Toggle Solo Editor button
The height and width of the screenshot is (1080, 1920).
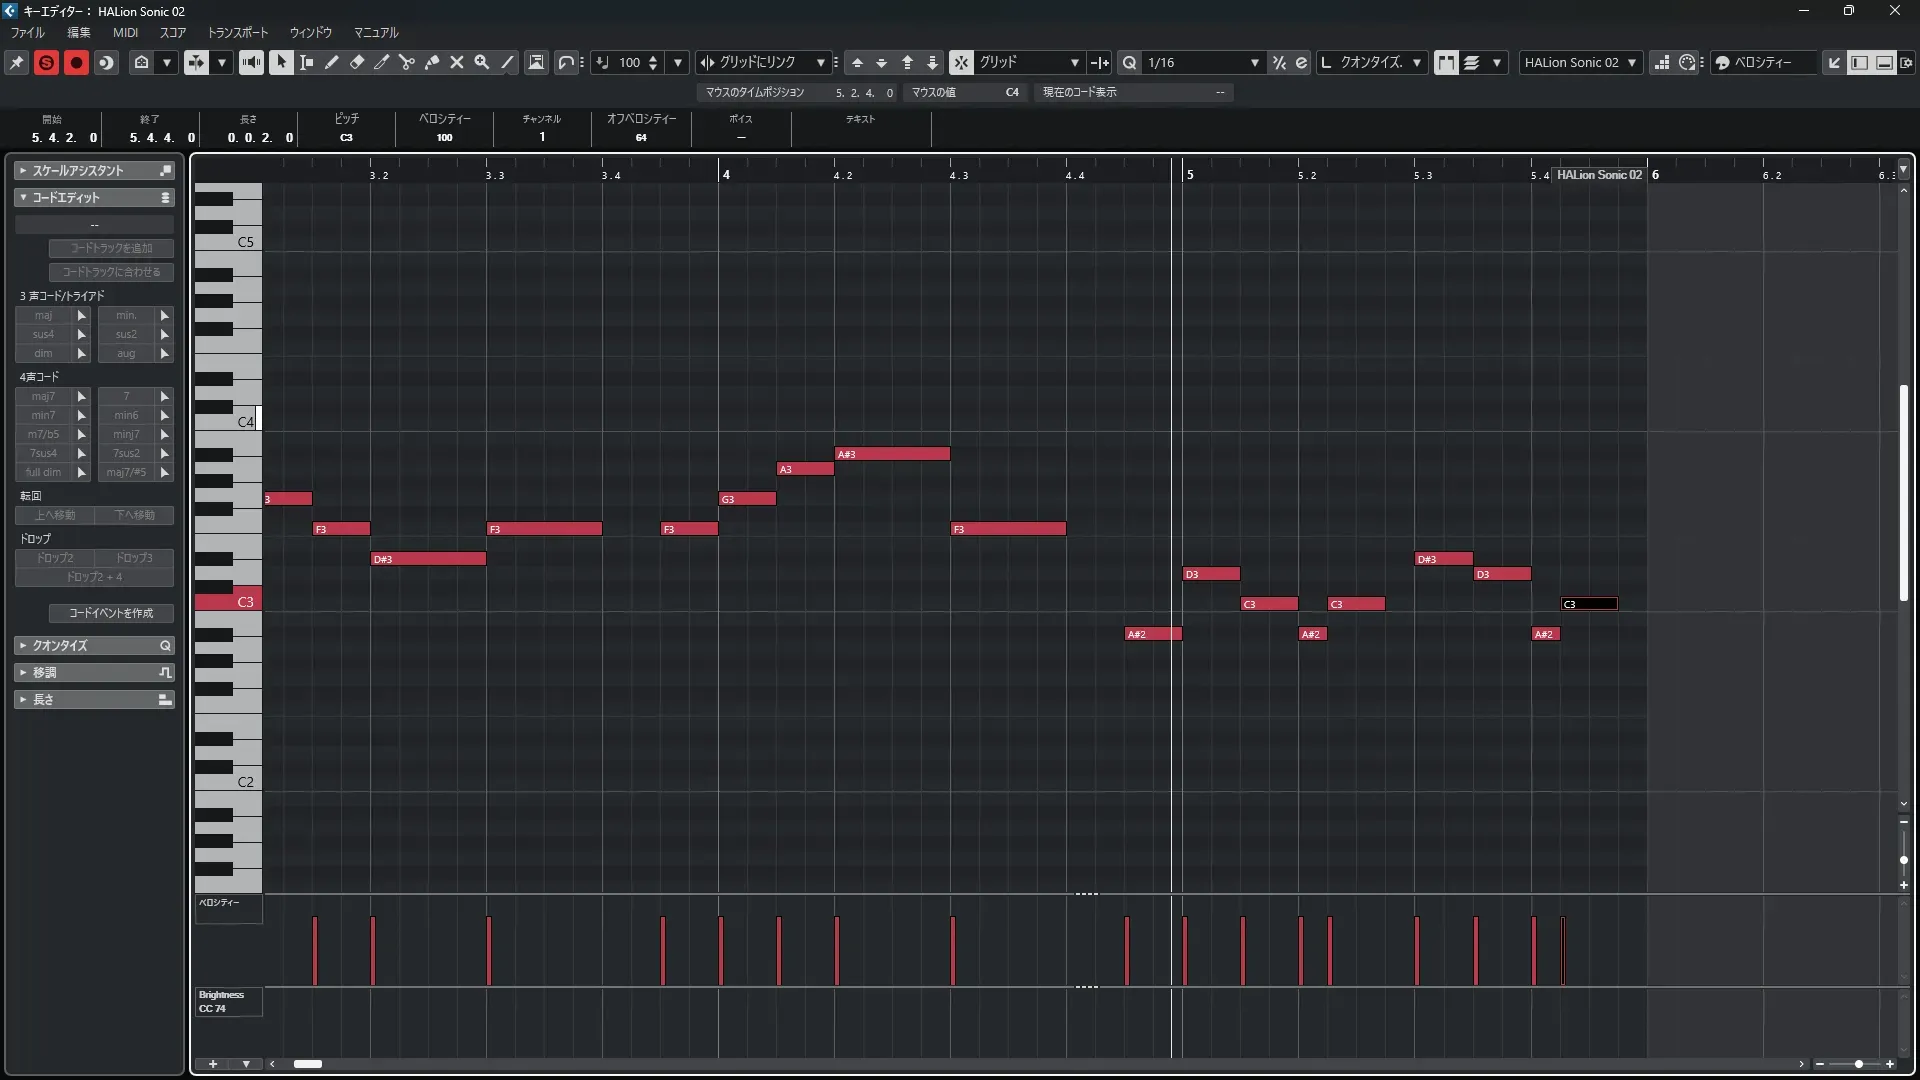click(46, 62)
